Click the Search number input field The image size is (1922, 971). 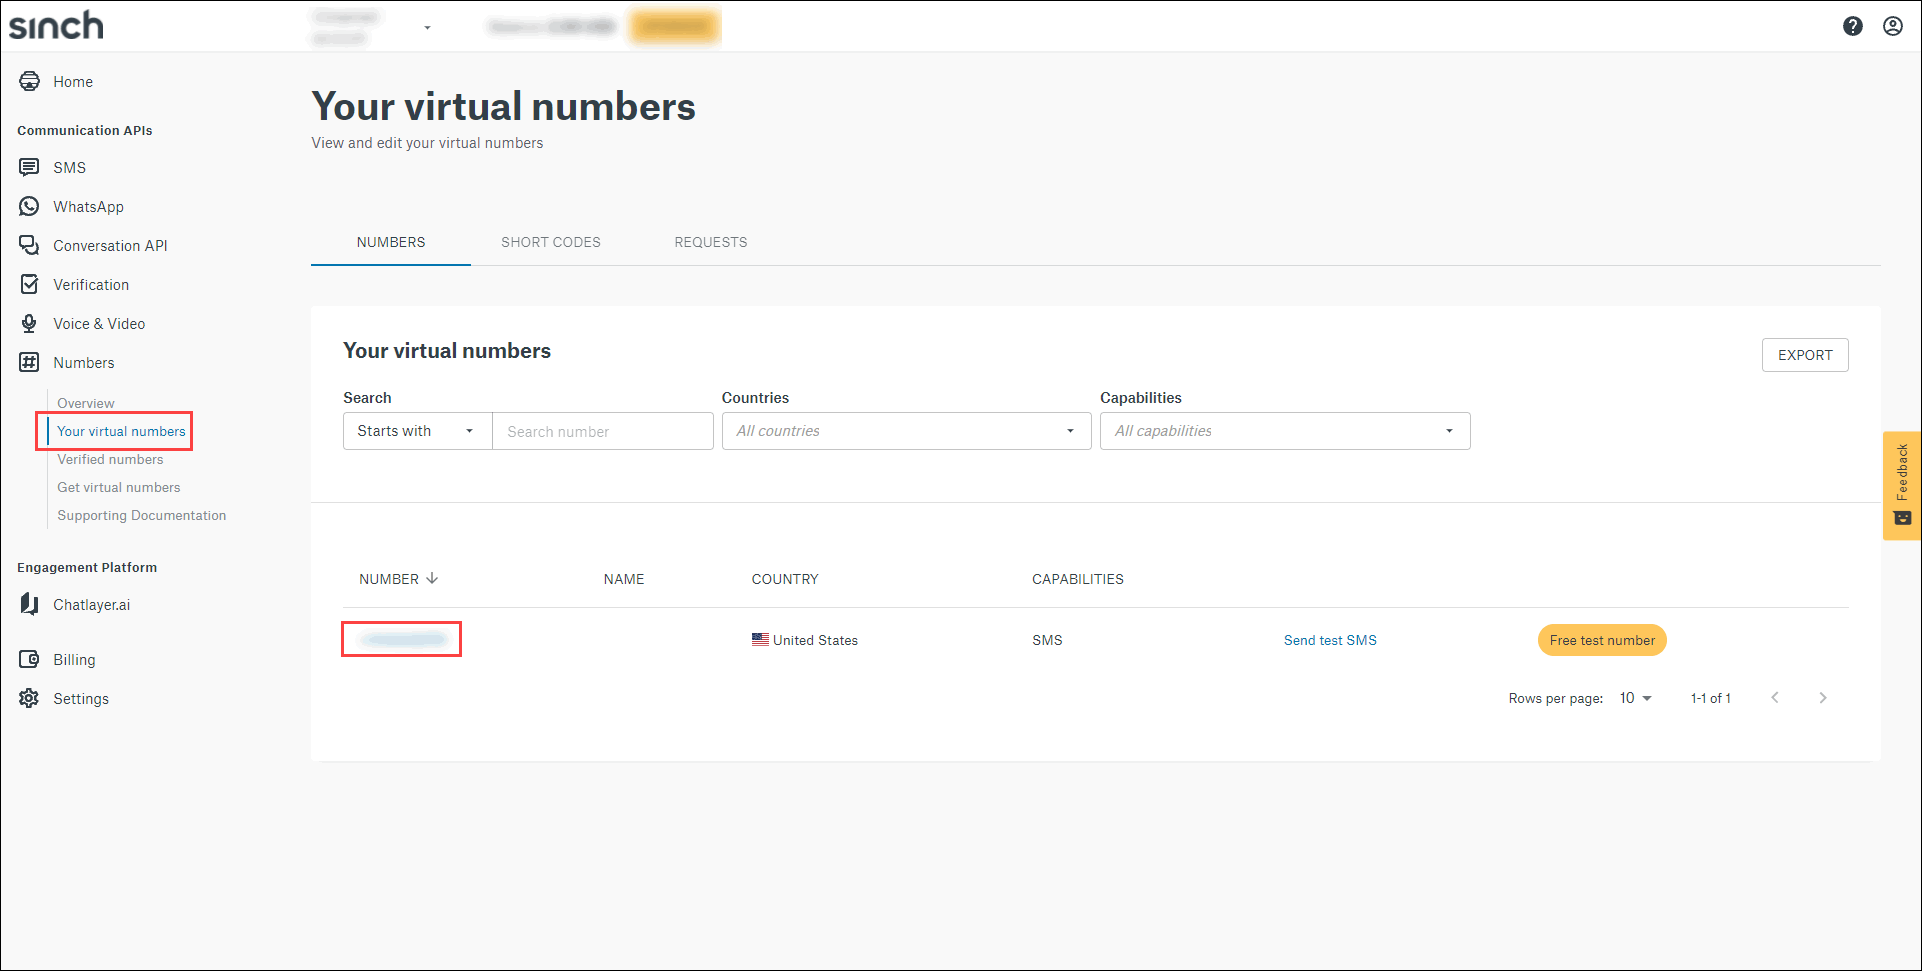tap(602, 431)
